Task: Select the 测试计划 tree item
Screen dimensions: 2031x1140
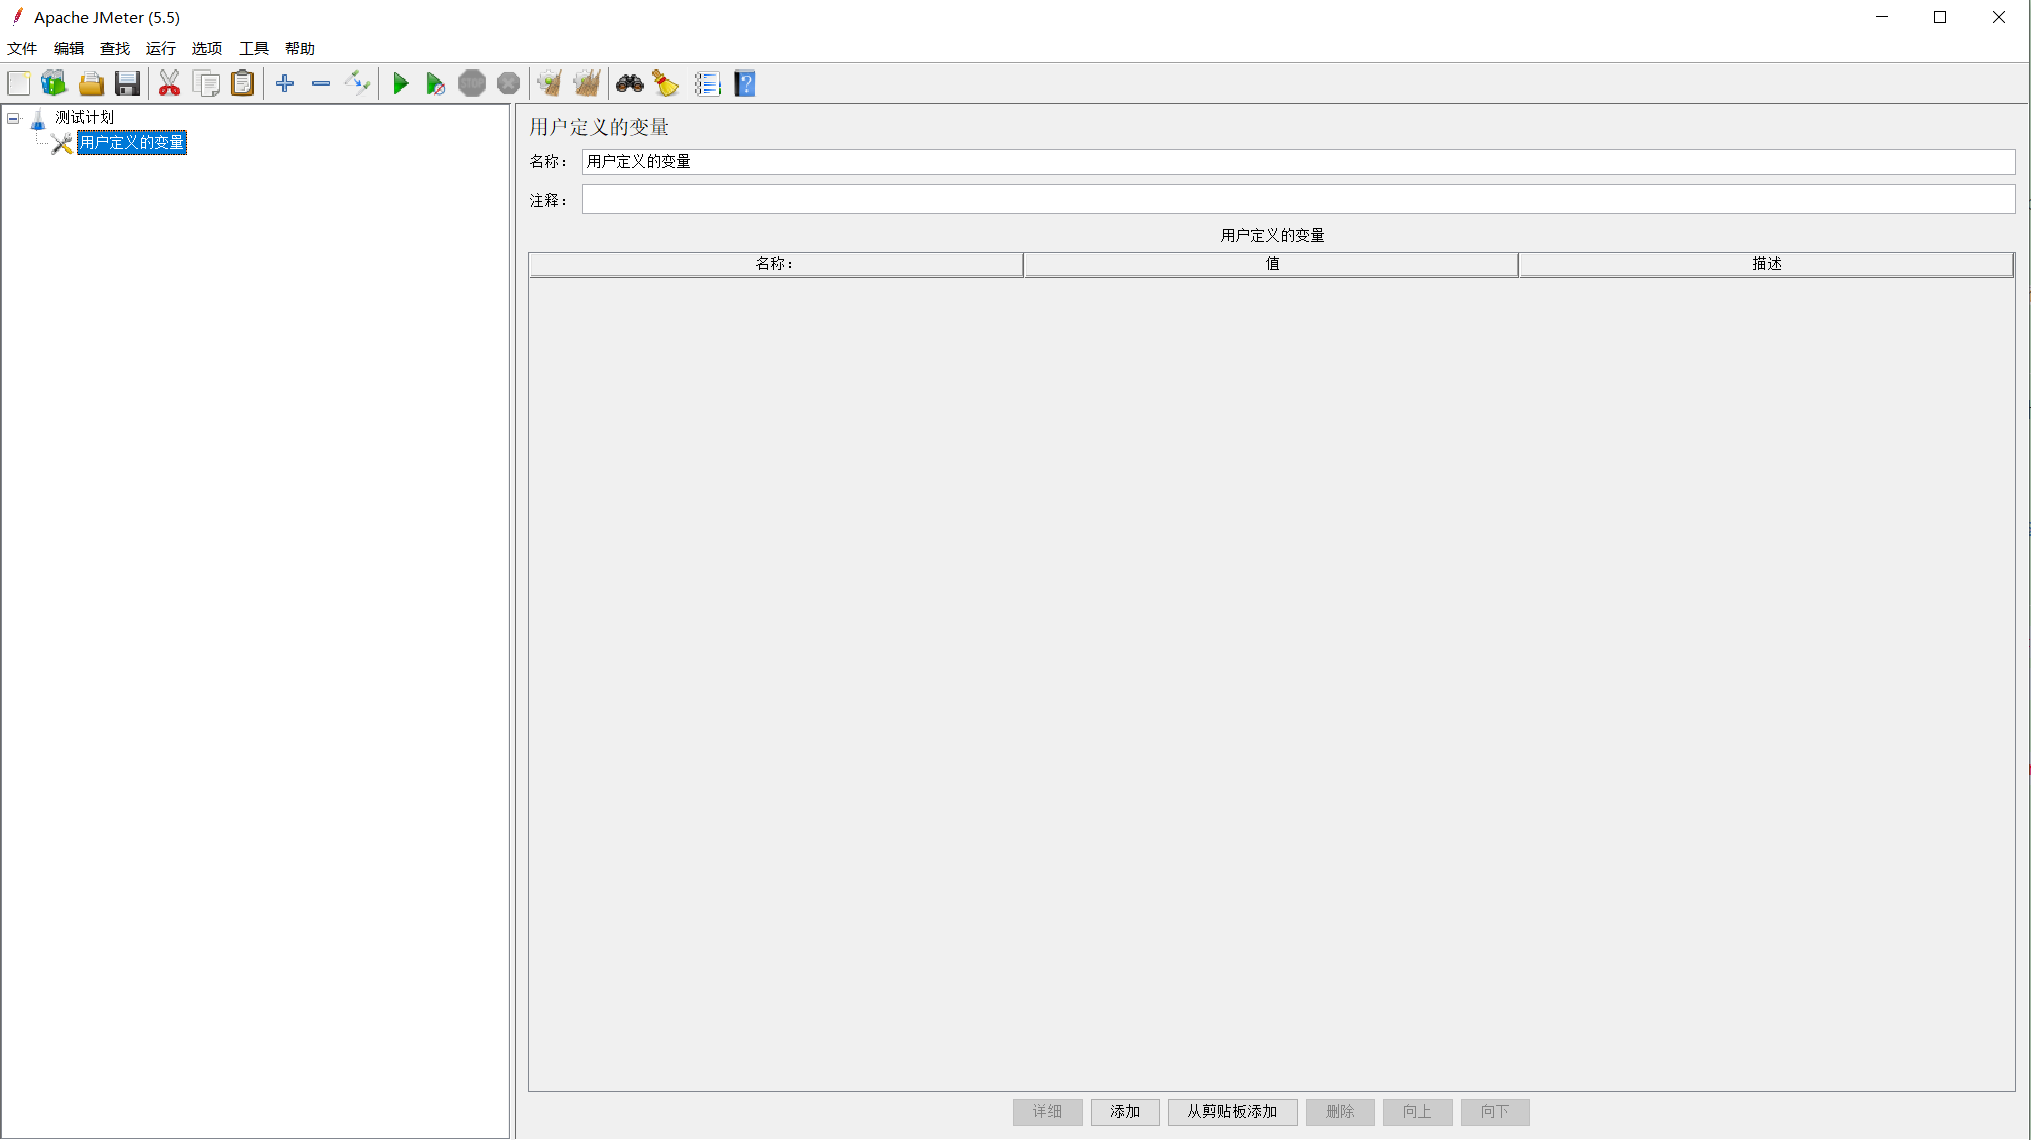Action: [85, 118]
